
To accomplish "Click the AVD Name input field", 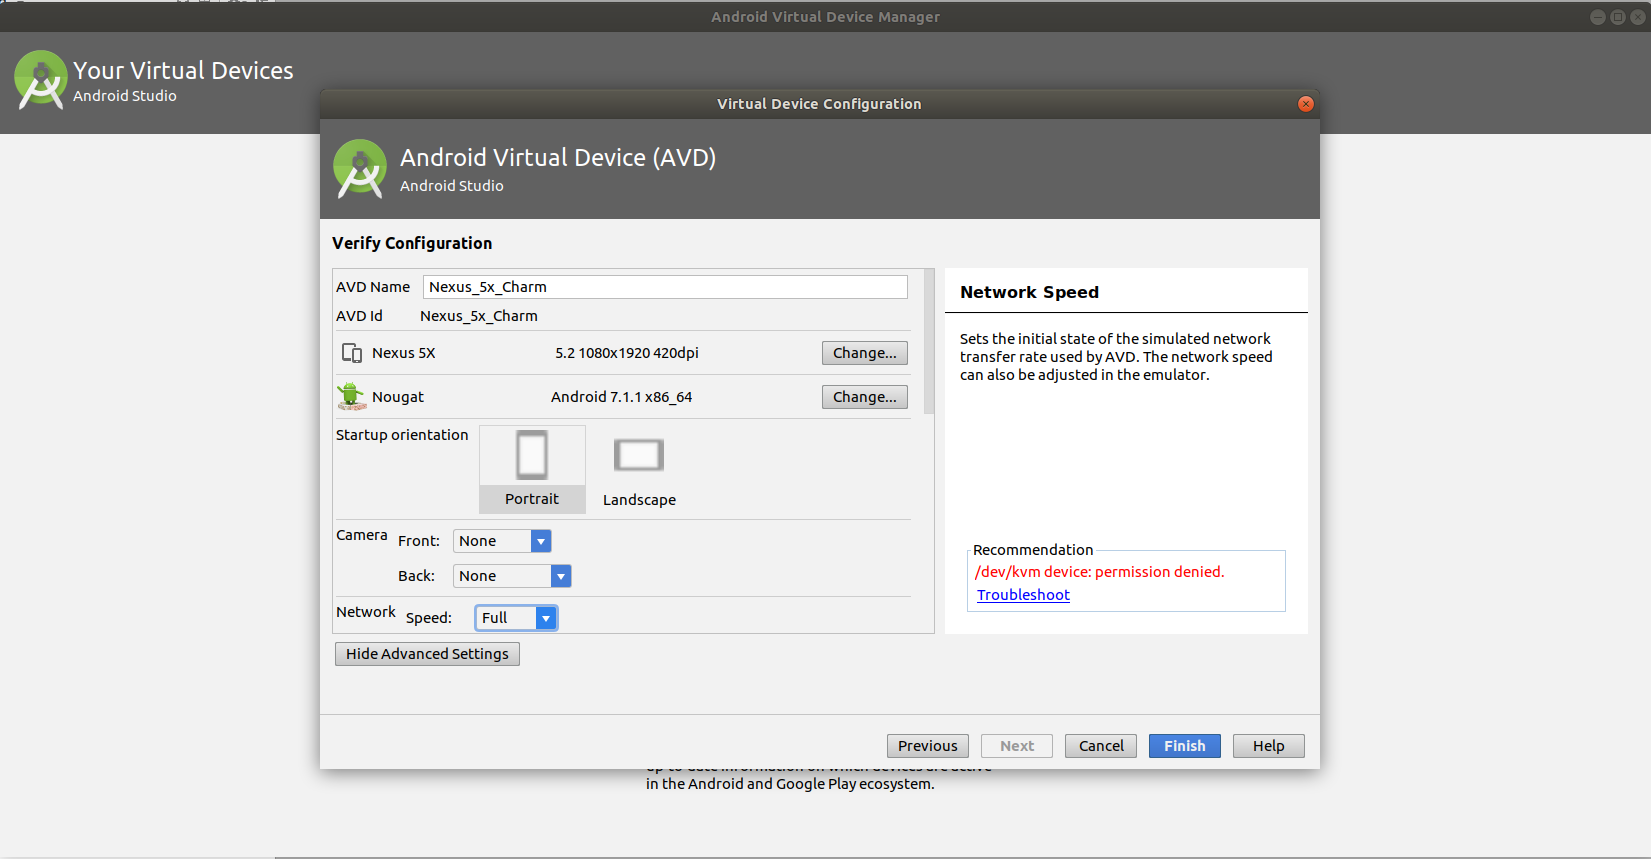I will [665, 287].
